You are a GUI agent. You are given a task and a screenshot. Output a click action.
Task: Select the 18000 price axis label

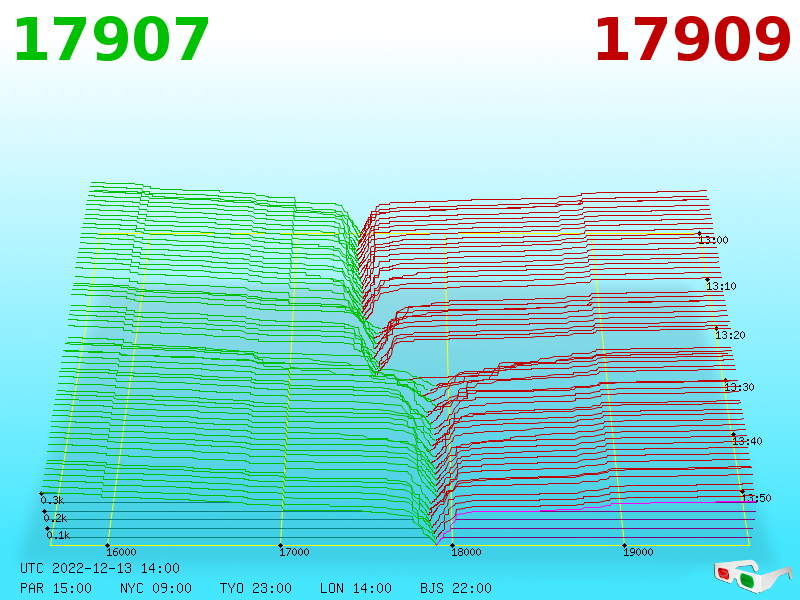point(466,552)
